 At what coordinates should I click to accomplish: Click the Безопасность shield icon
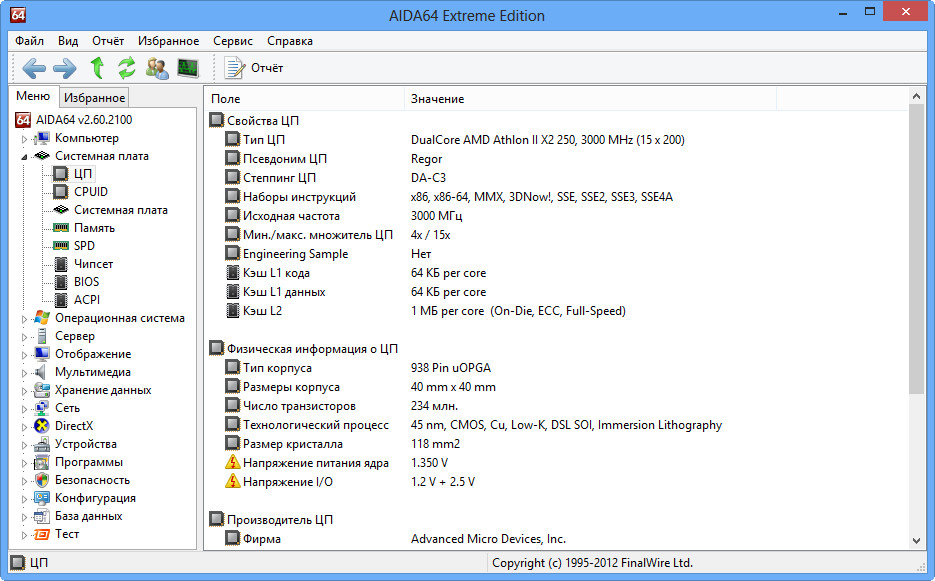click(42, 480)
